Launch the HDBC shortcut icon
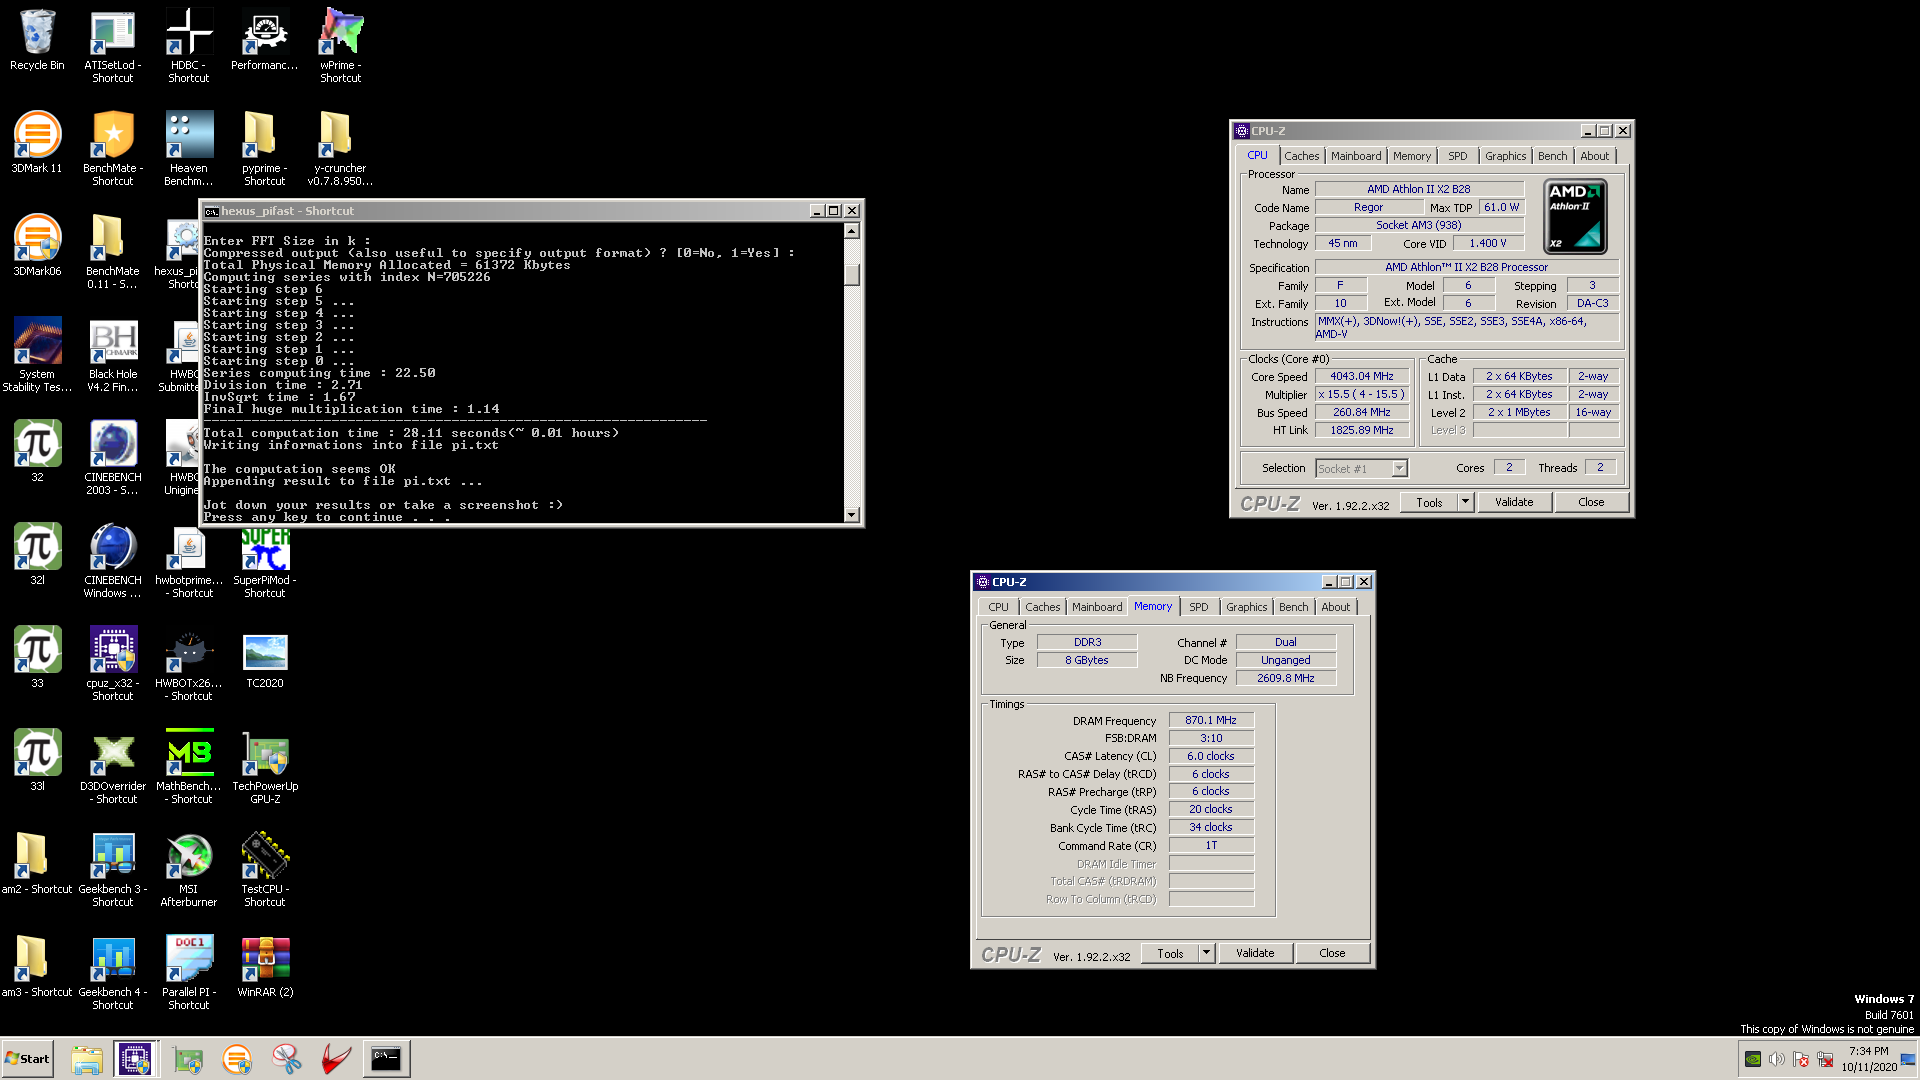 click(x=189, y=45)
